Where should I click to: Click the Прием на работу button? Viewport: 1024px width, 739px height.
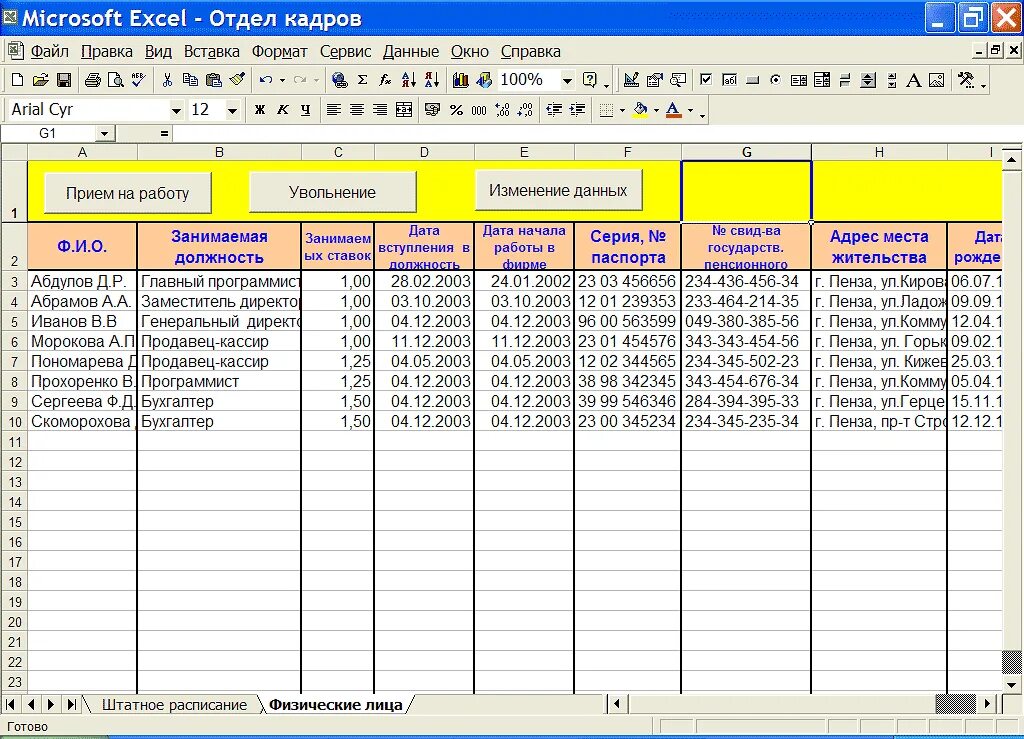(x=127, y=193)
